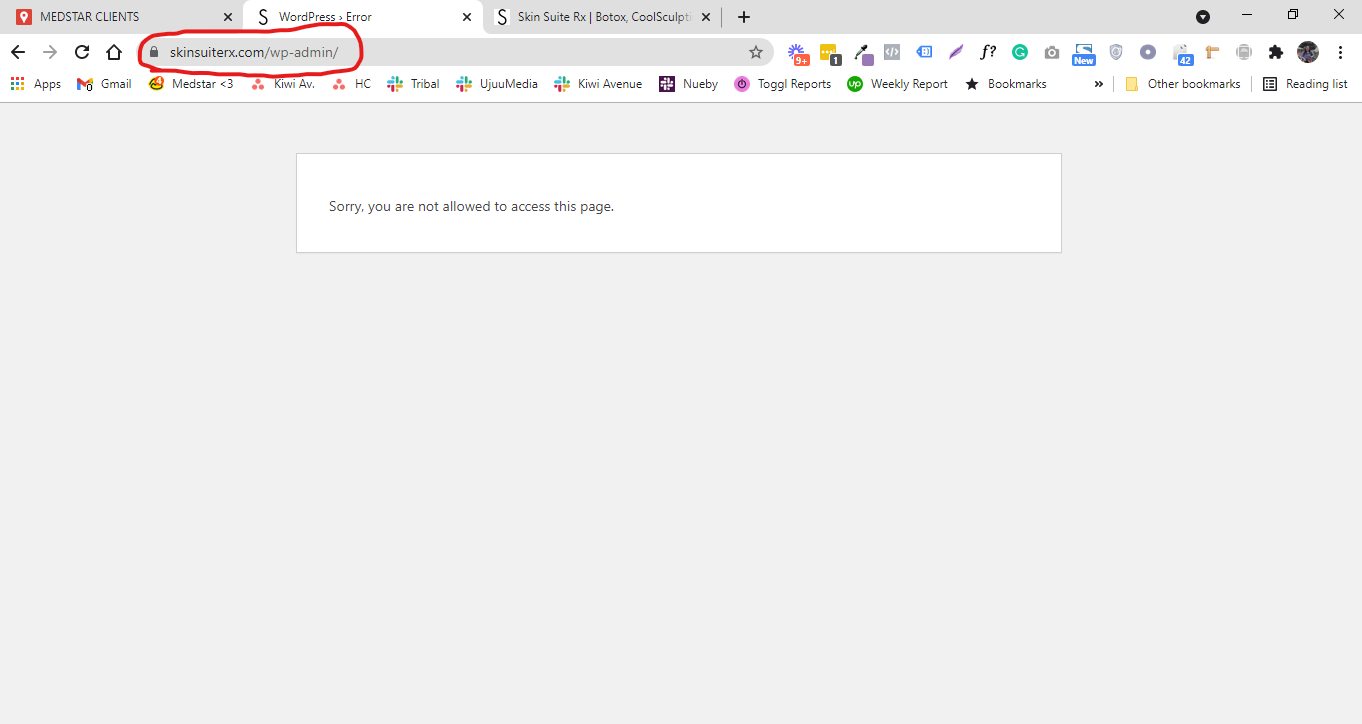Open the color picker eyedropper extension
1362x724 pixels.
(863, 53)
